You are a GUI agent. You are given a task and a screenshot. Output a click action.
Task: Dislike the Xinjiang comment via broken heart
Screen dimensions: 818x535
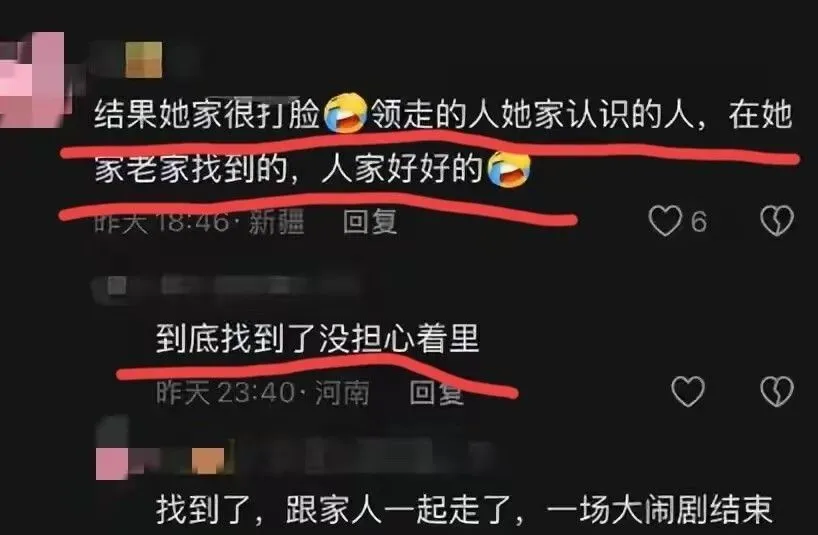click(777, 221)
